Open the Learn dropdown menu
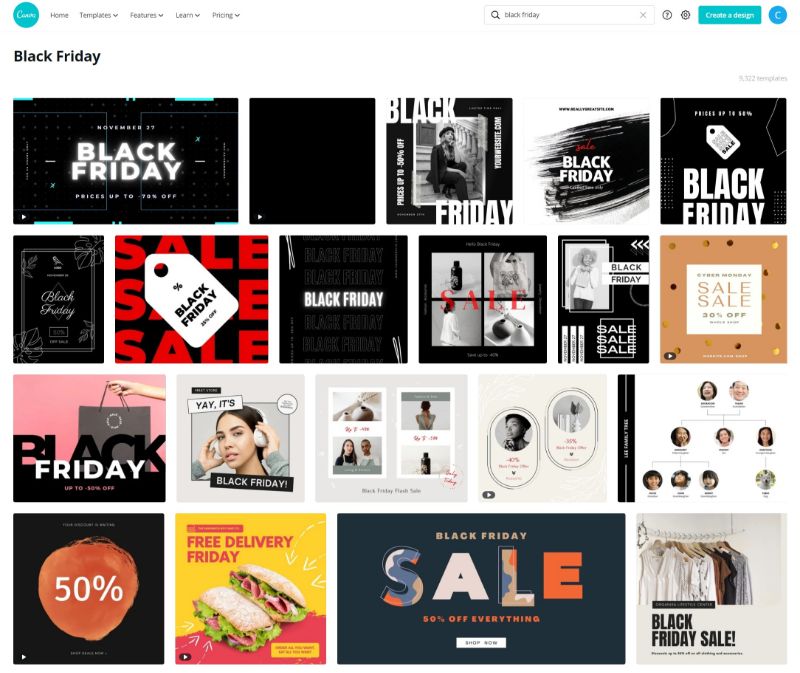The image size is (800, 673). point(187,15)
